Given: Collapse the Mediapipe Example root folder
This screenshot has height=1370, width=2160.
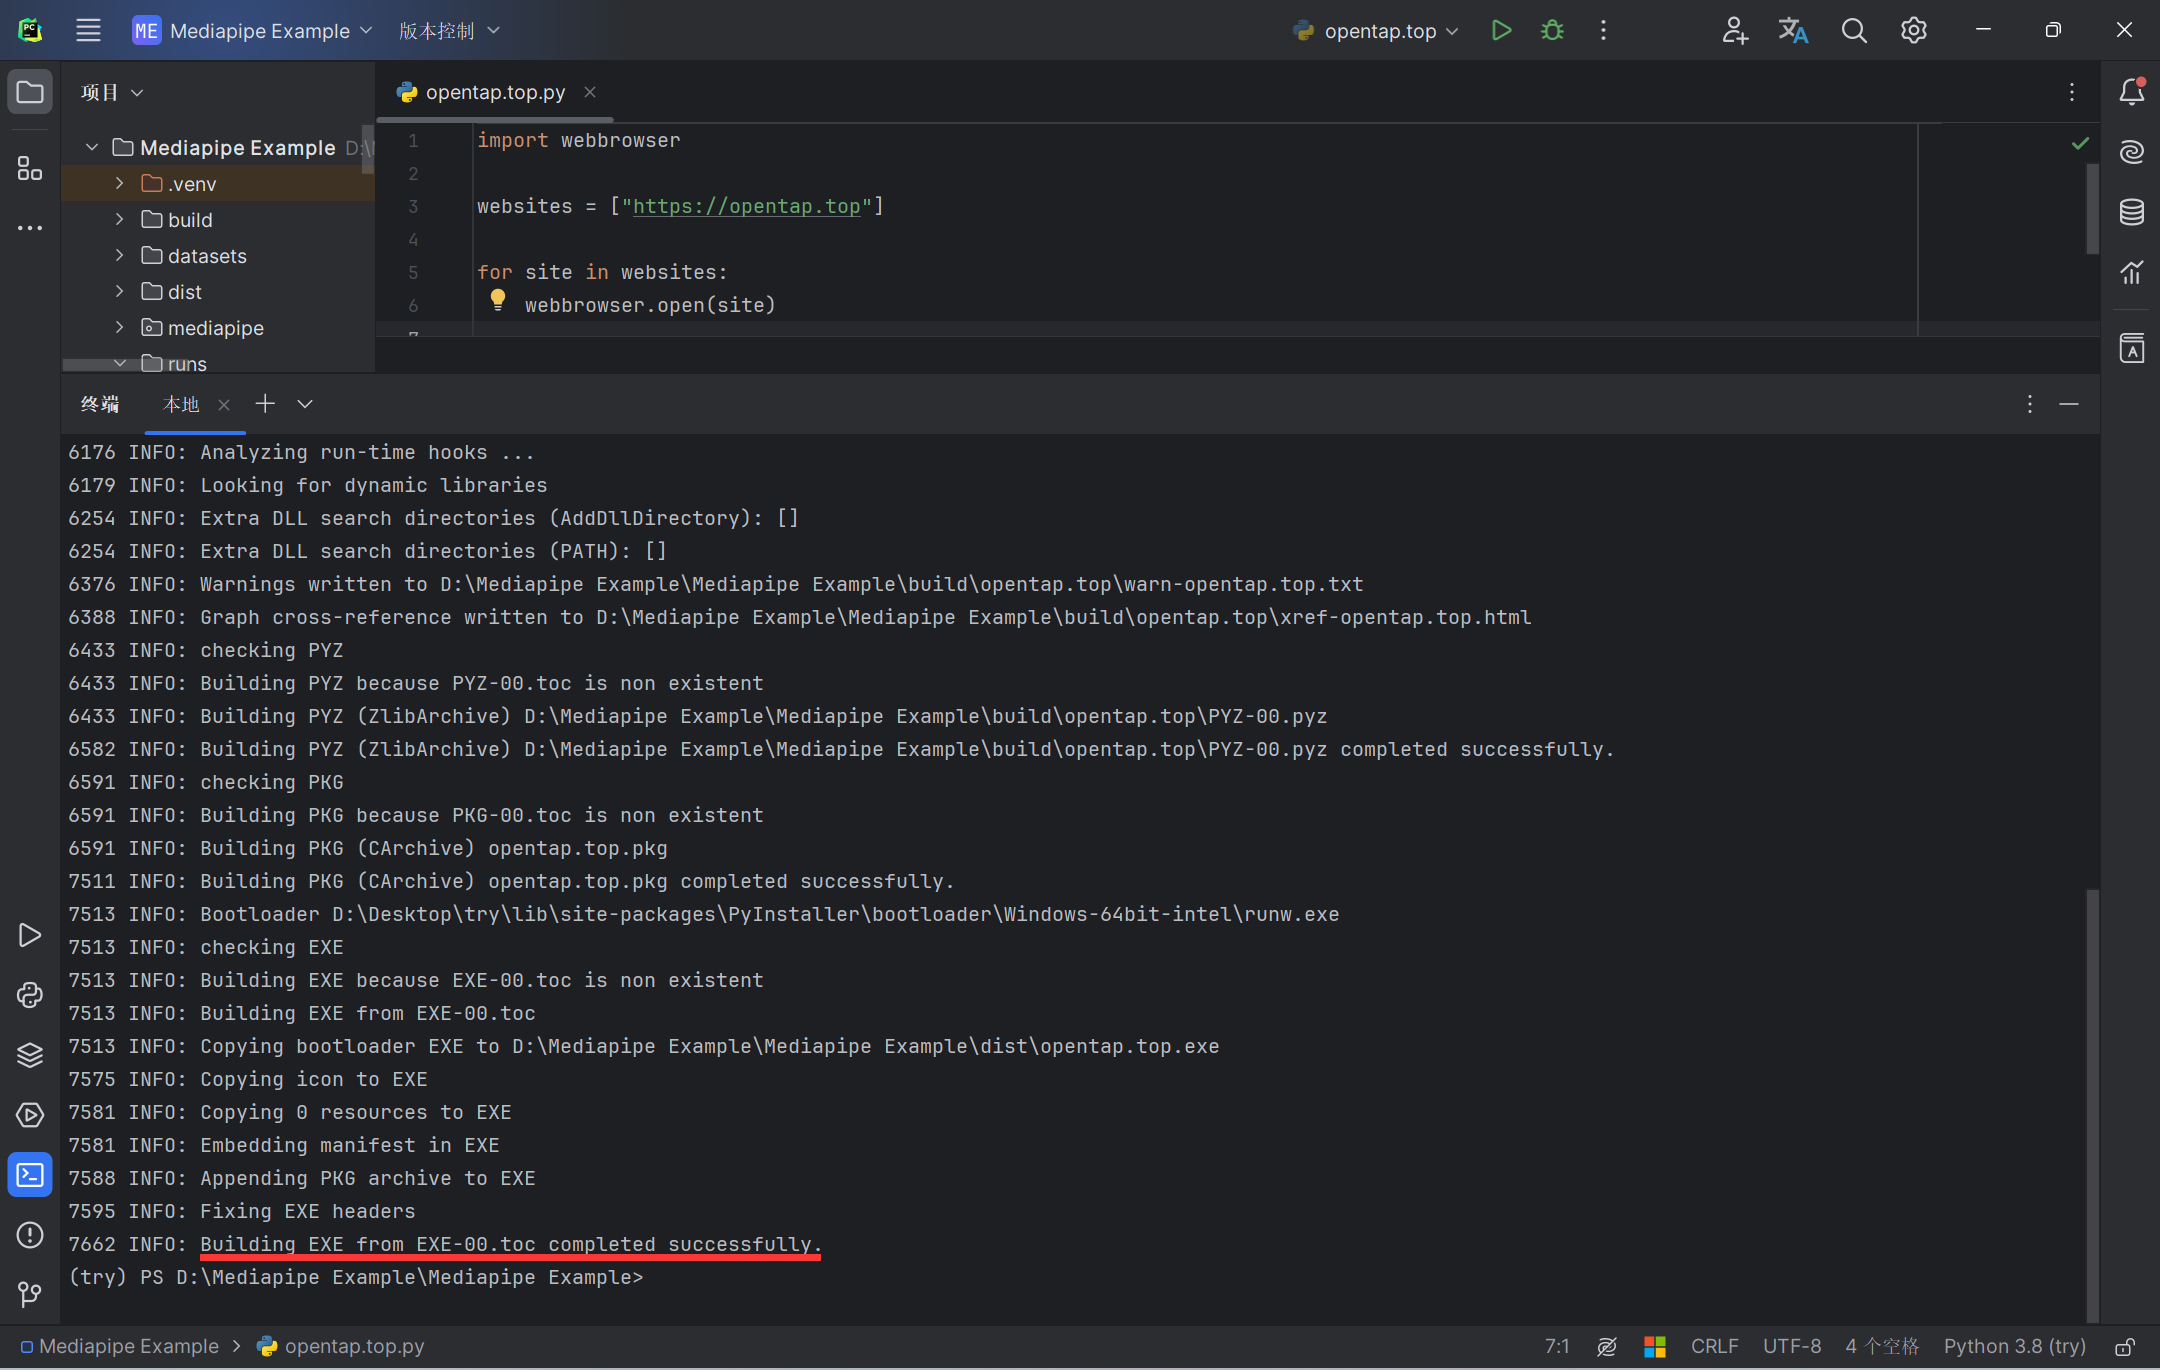Looking at the screenshot, I should tap(92, 147).
